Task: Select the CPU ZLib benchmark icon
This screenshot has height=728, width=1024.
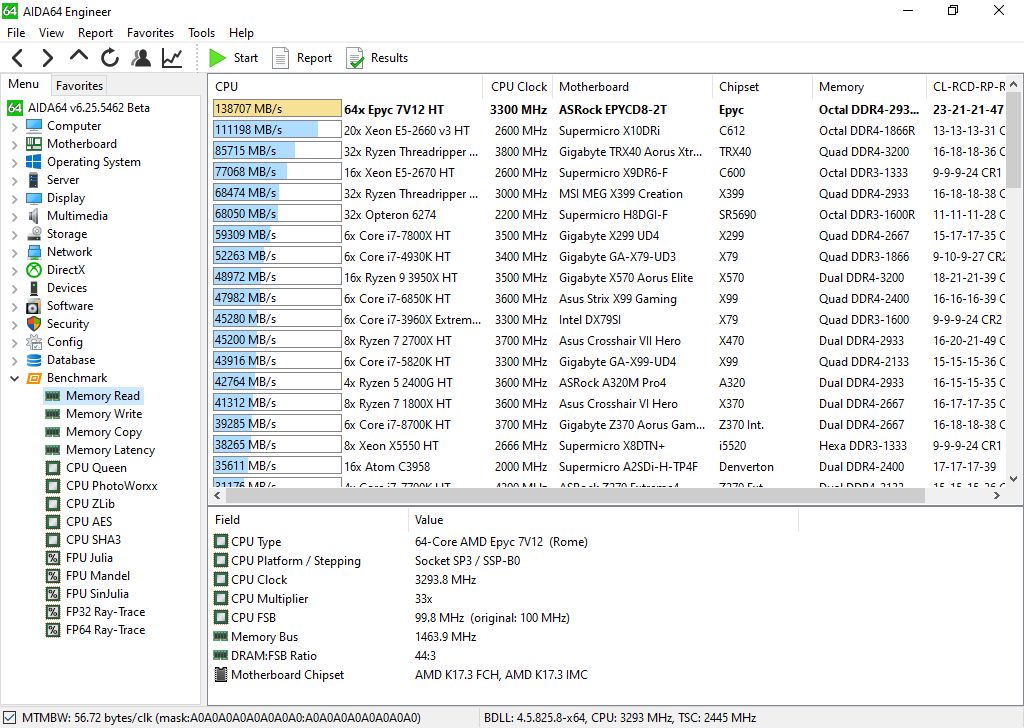Action: pos(52,504)
